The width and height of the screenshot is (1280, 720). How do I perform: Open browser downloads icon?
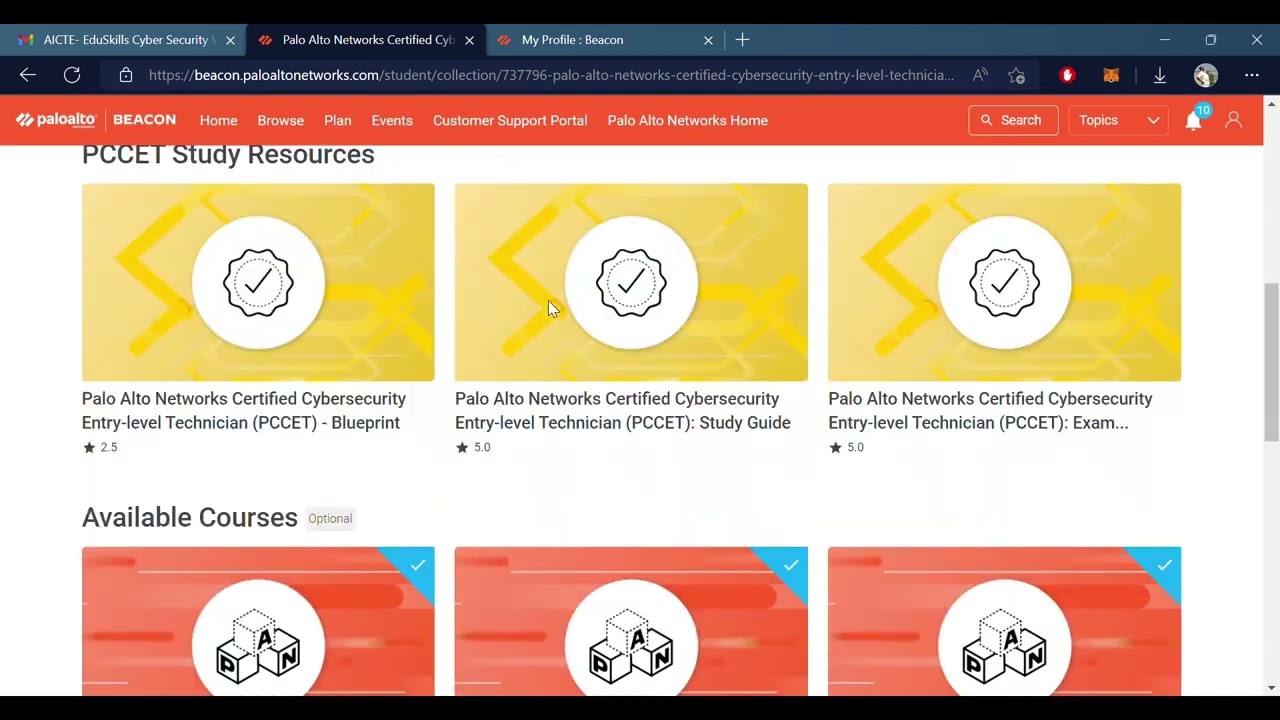pyautogui.click(x=1160, y=75)
